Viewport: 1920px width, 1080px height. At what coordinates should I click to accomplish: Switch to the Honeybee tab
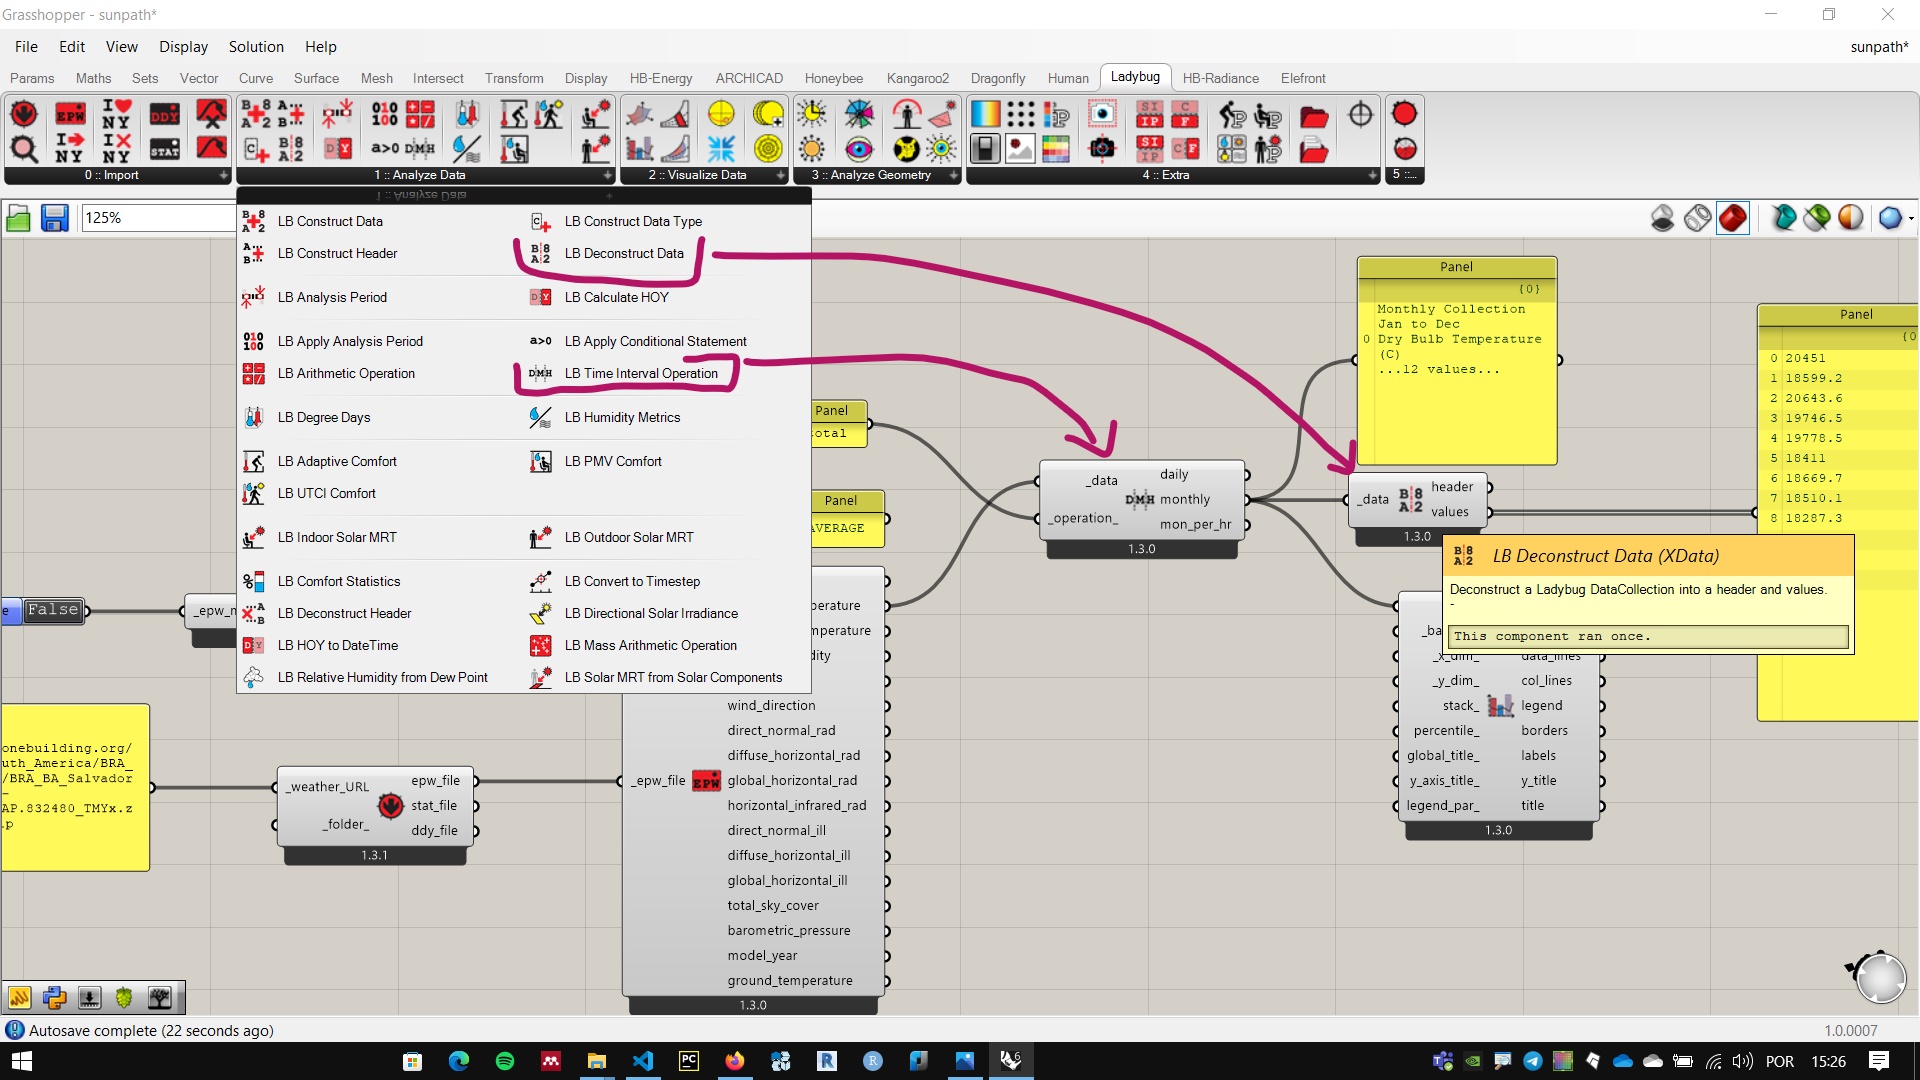tap(833, 78)
